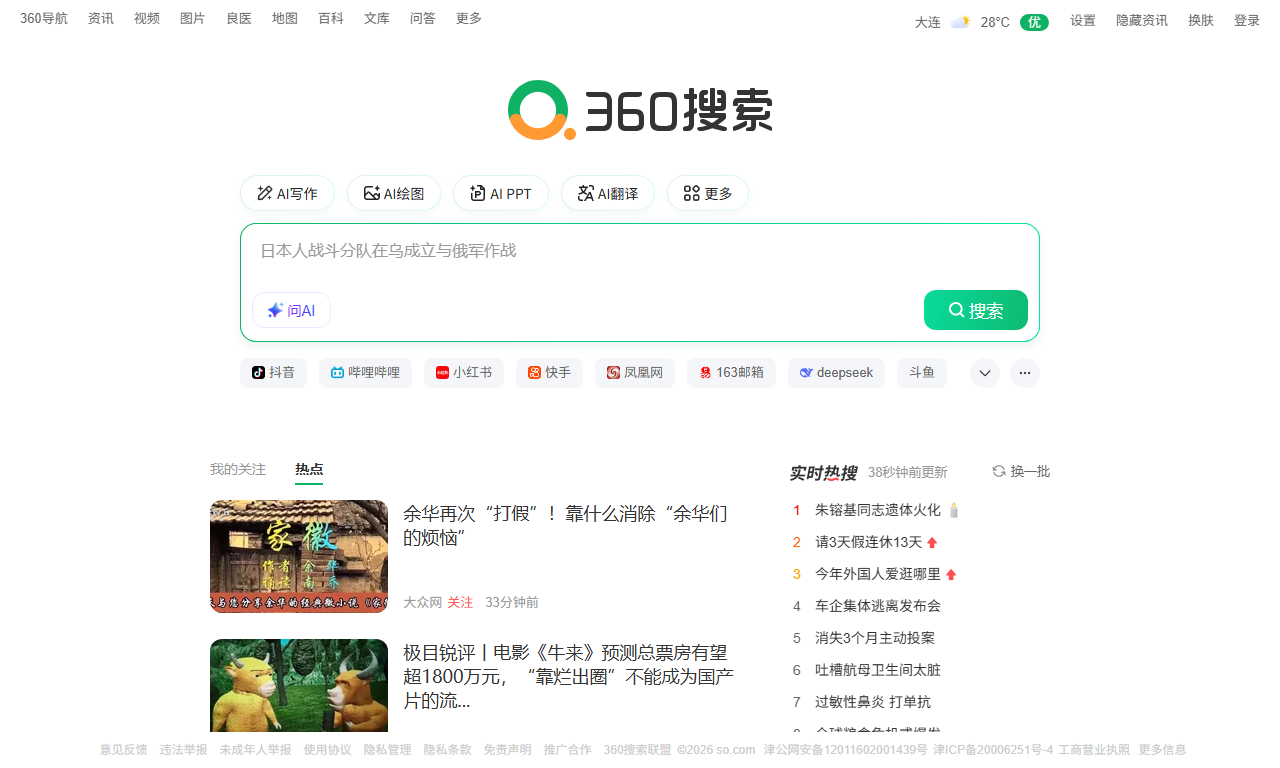This screenshot has width=1280, height=768.
Task: Toggle 隐藏资讯 to hide news
Action: pos(1142,20)
